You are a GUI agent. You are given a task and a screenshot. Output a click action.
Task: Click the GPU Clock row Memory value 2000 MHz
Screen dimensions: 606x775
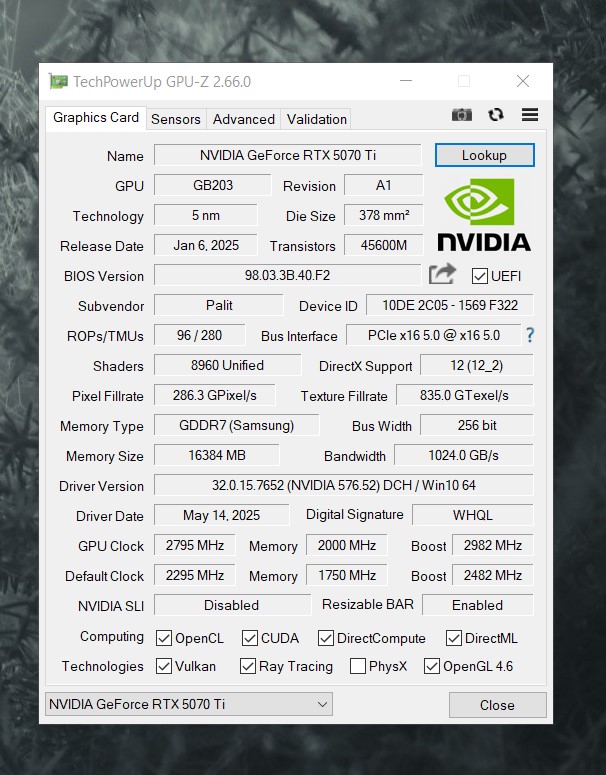coord(346,546)
